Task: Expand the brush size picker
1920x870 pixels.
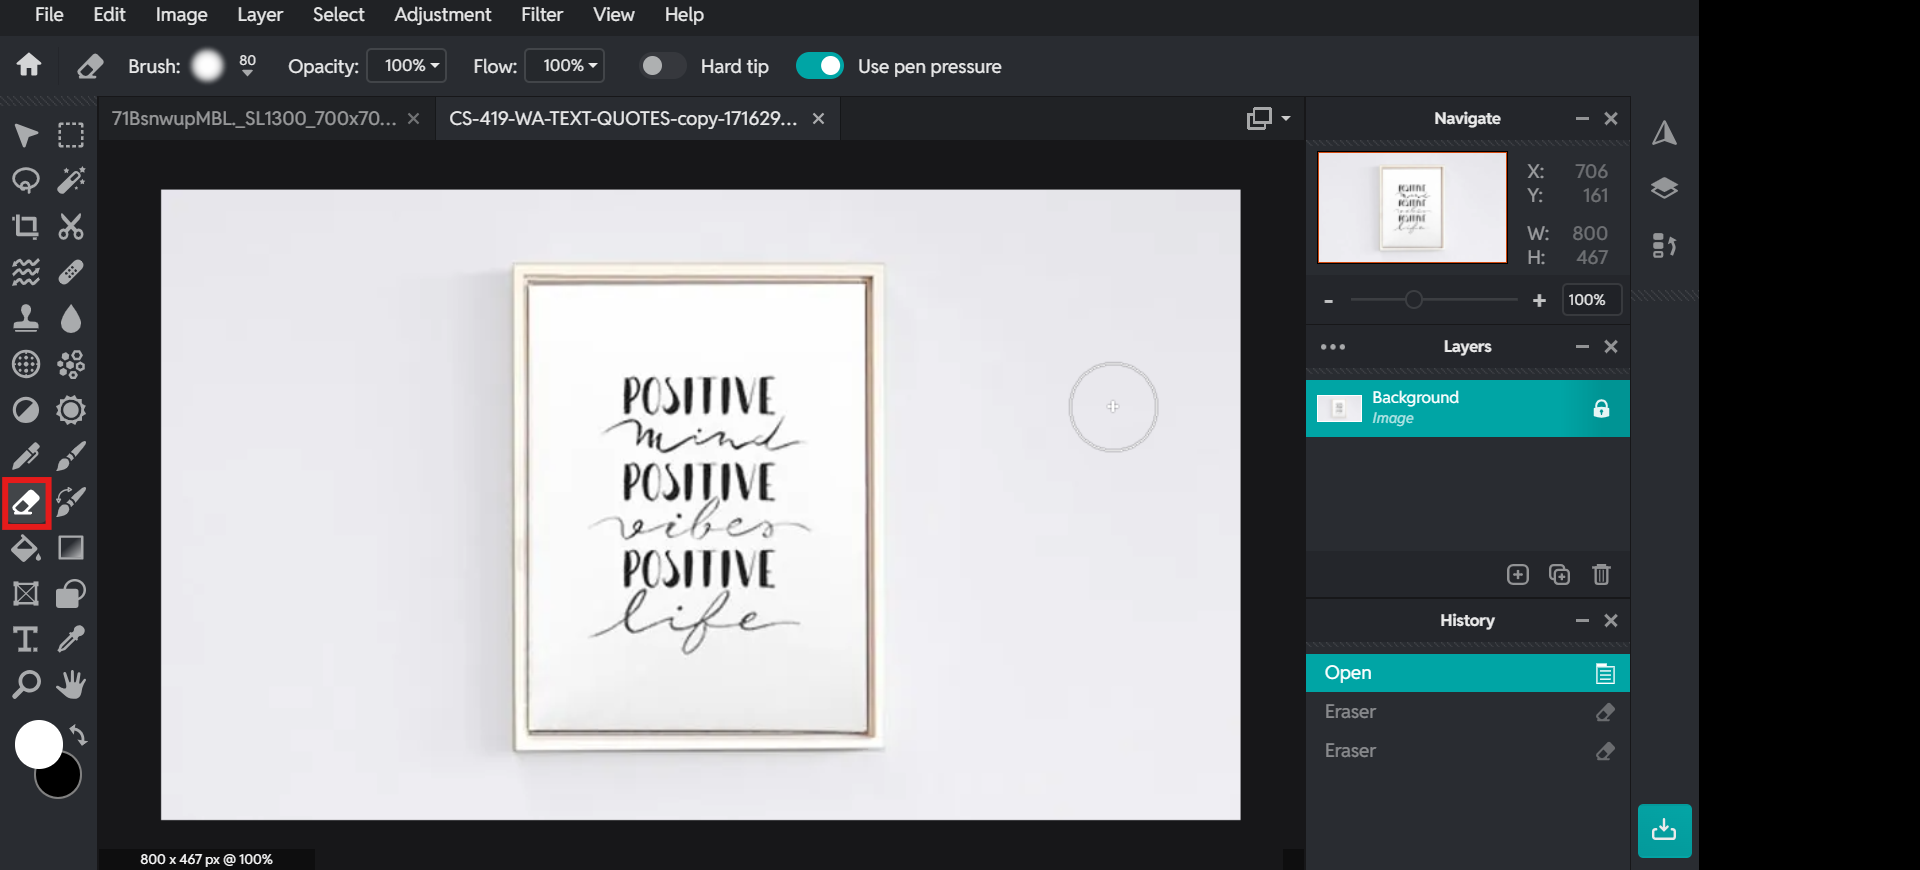Action: tap(247, 67)
